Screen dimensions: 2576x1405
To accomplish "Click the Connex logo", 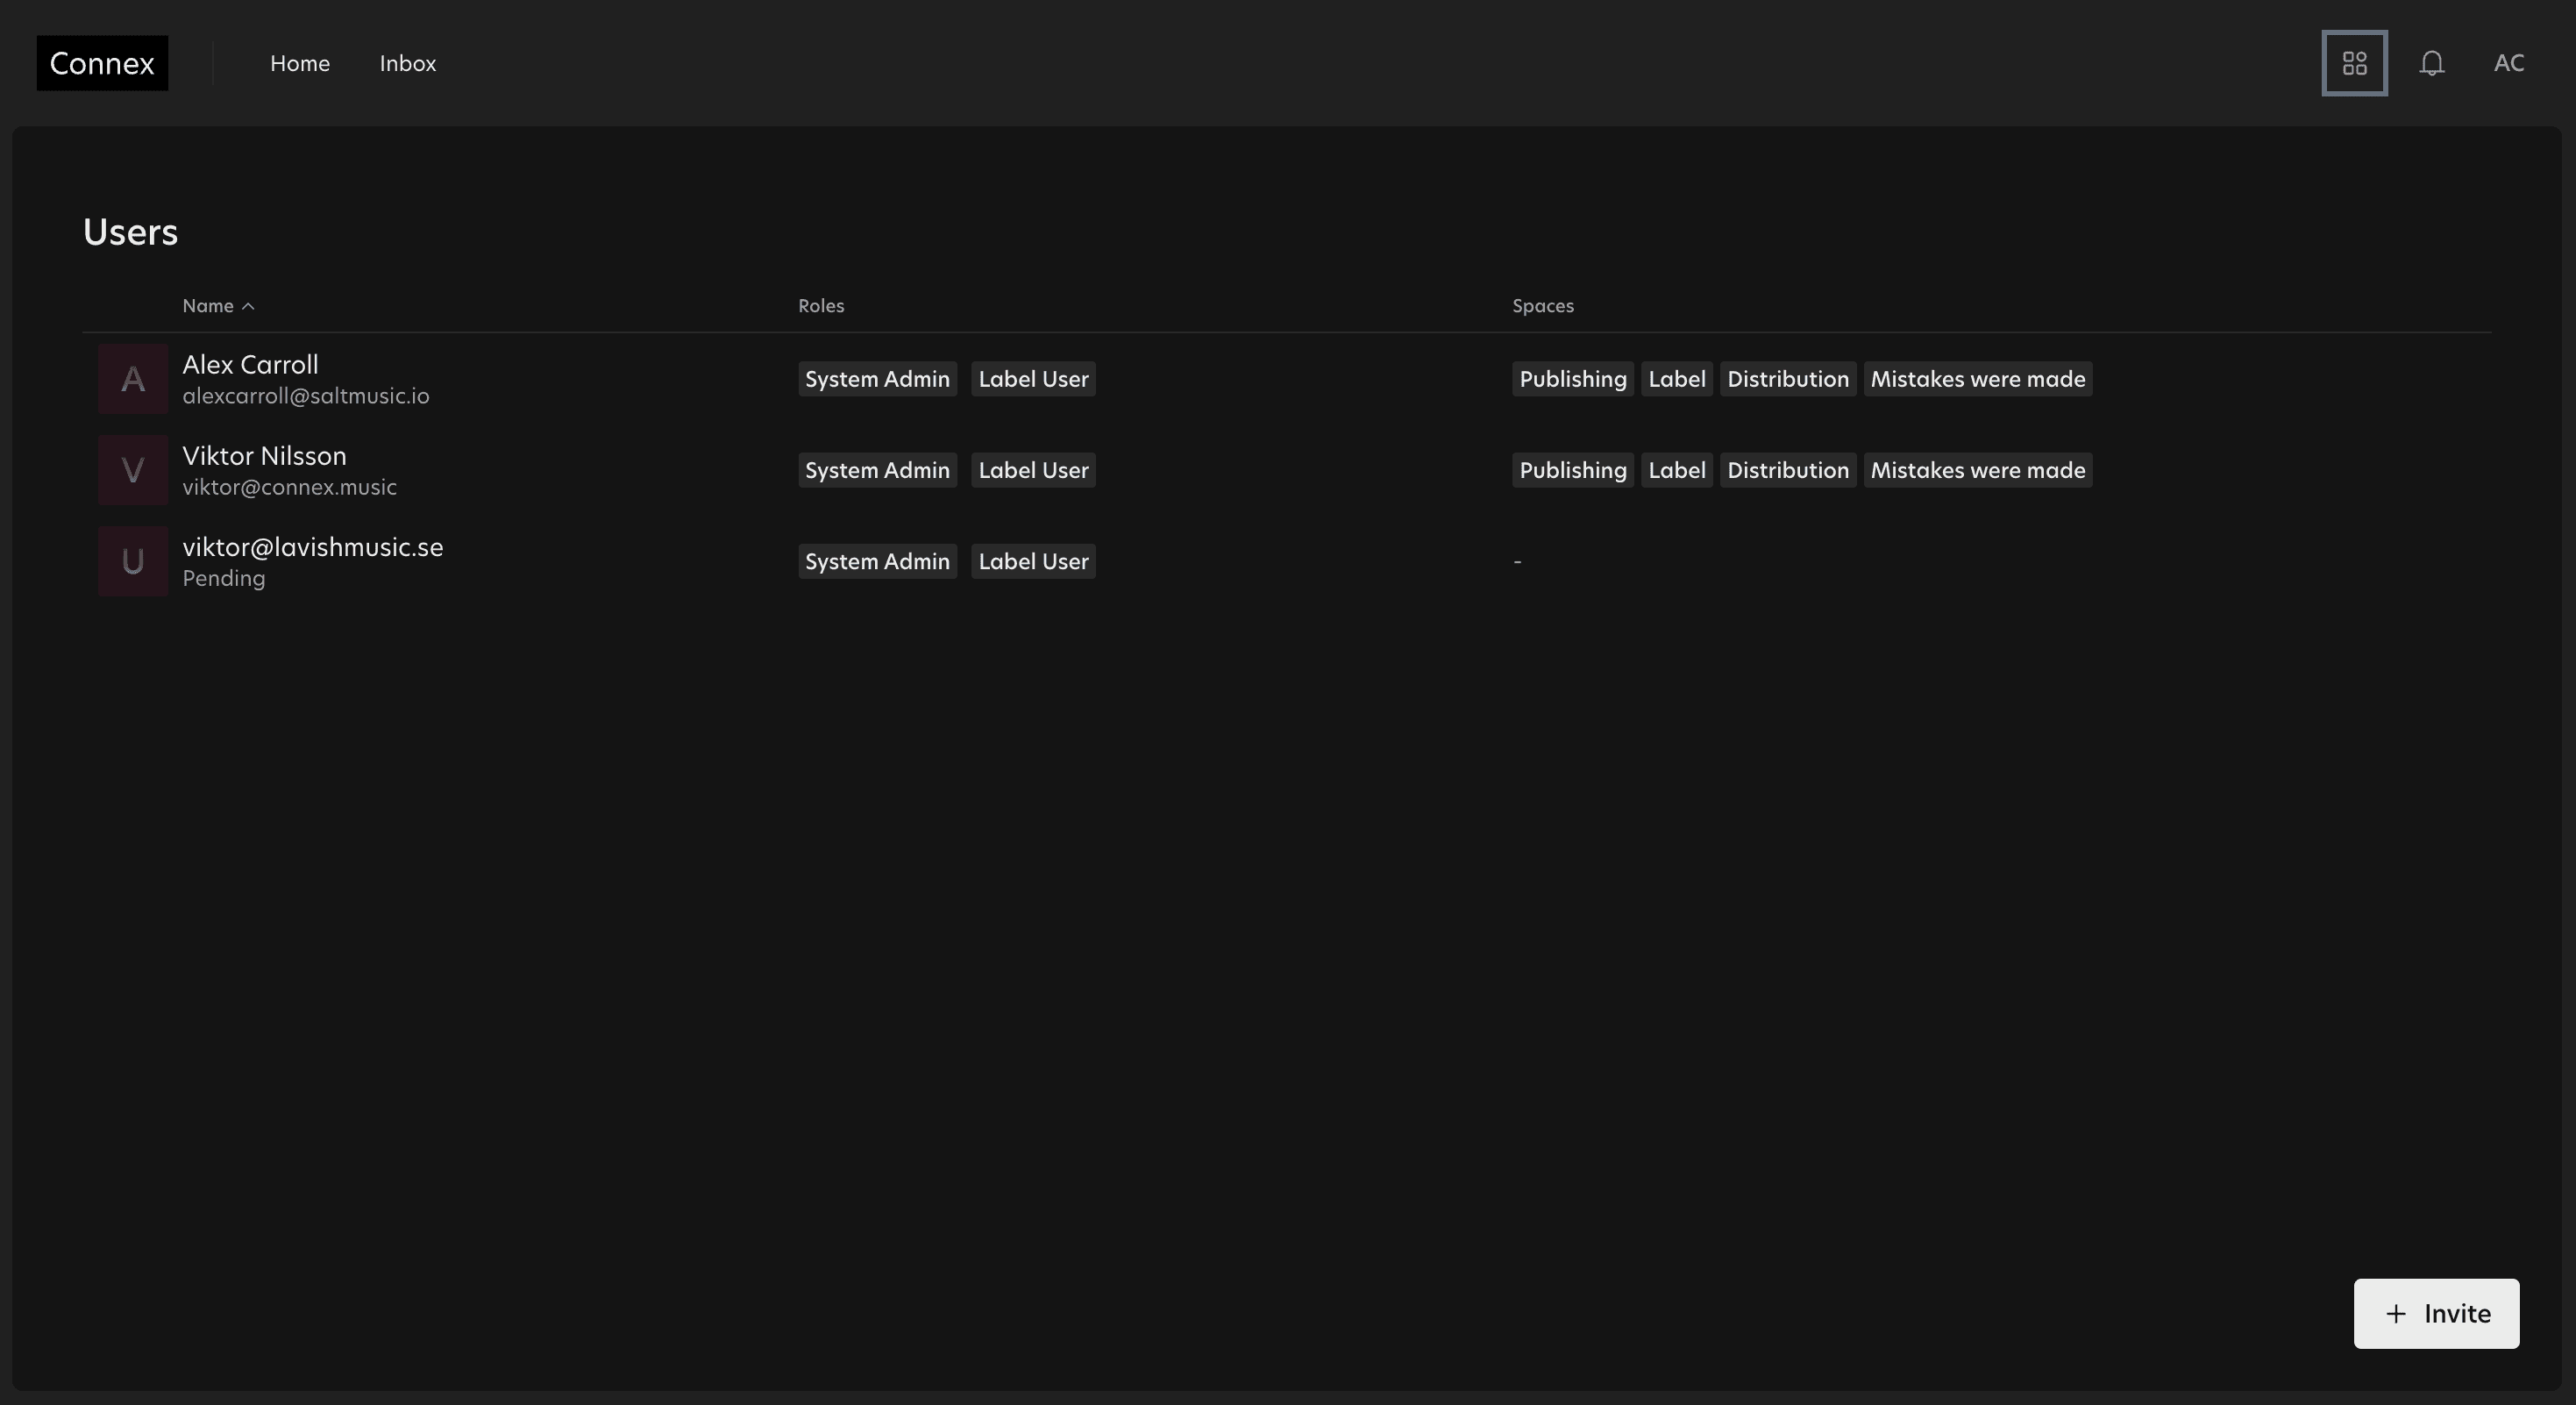I will (x=102, y=63).
